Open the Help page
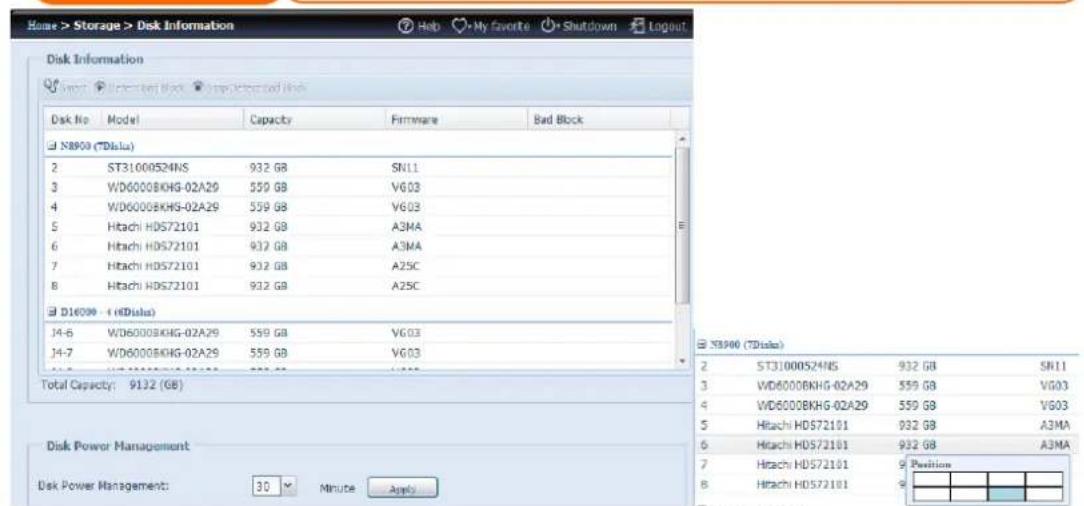The width and height of the screenshot is (1084, 506). pos(419,26)
